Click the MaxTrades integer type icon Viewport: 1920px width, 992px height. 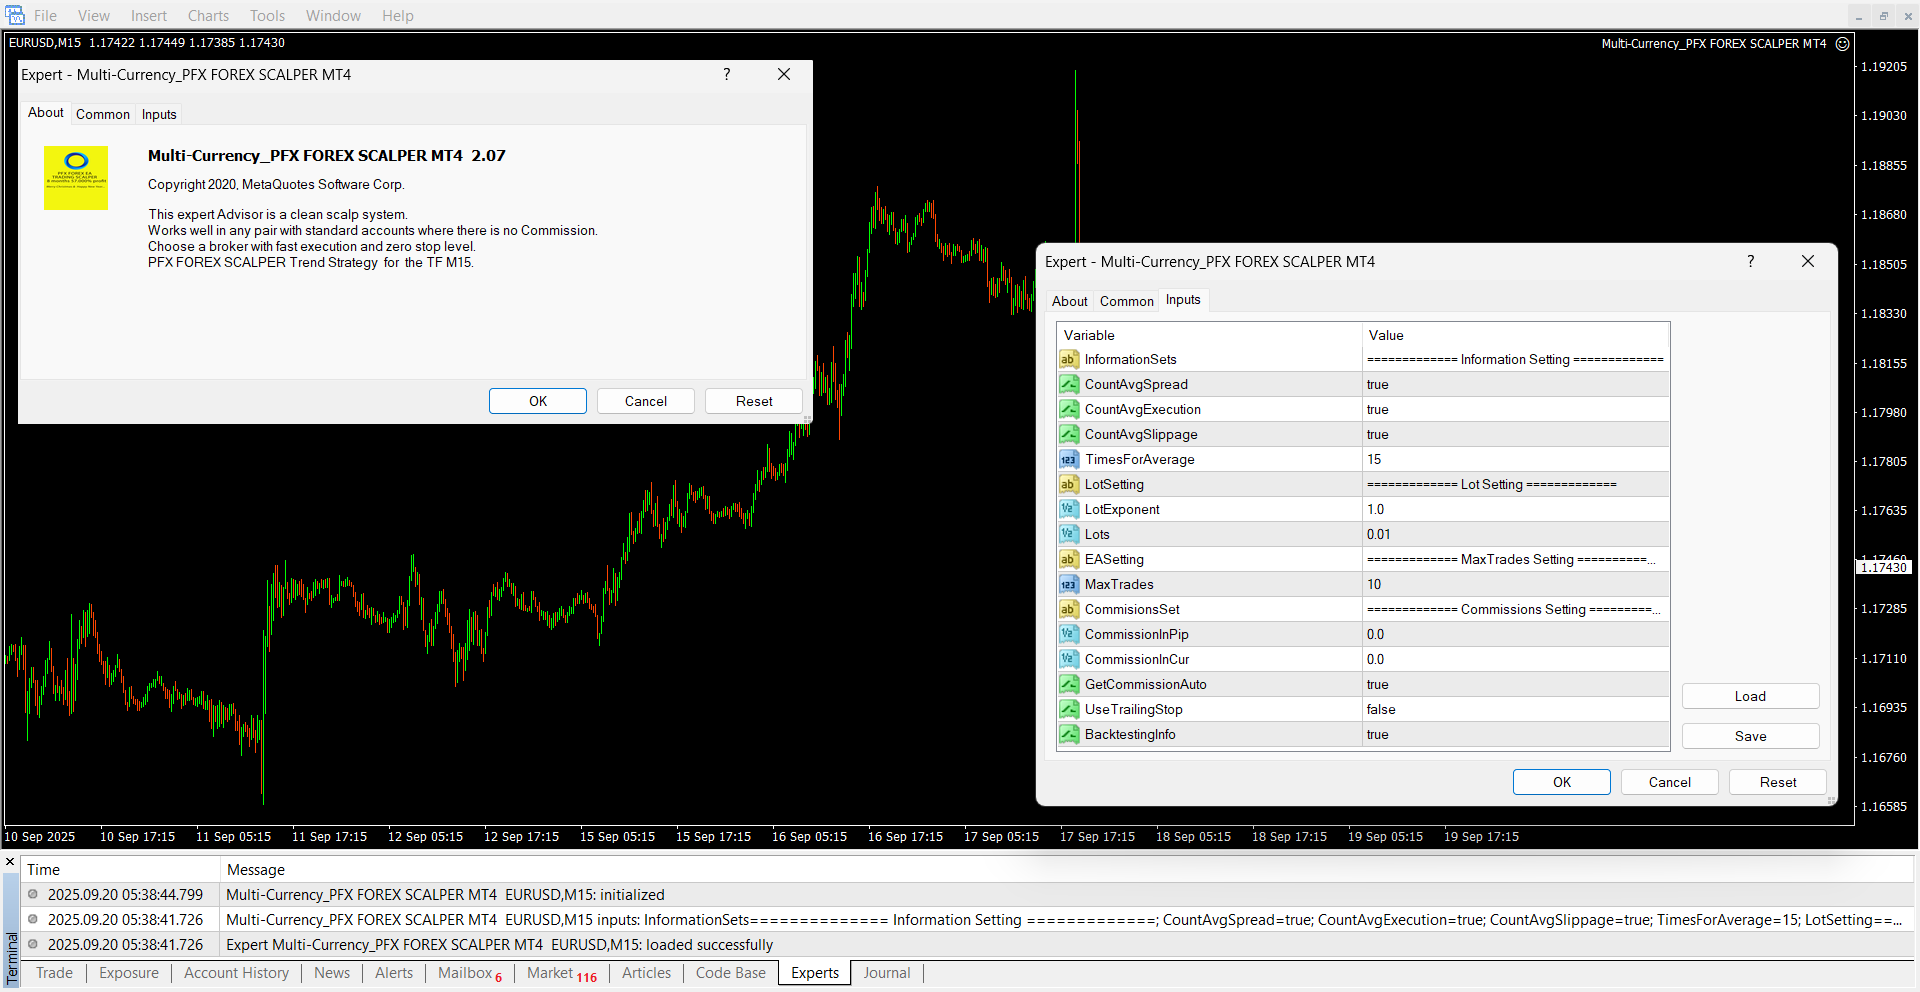[x=1069, y=584]
